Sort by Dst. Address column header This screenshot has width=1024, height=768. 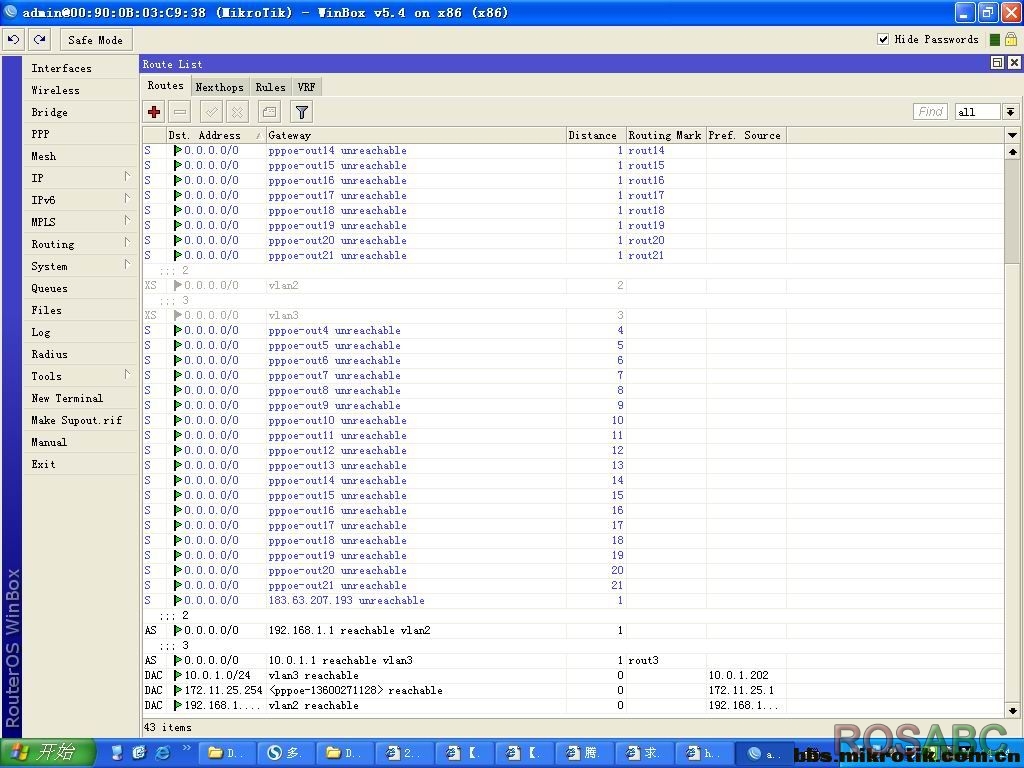click(x=216, y=135)
